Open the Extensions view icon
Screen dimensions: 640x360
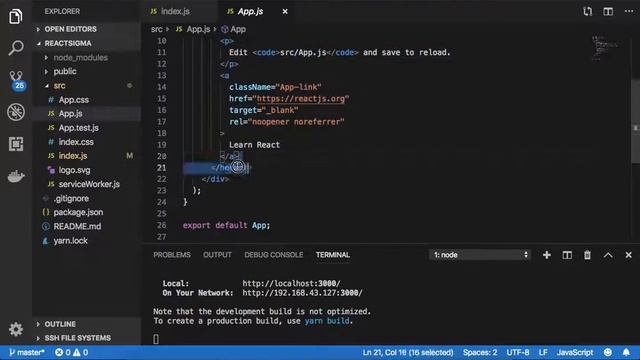click(16, 144)
